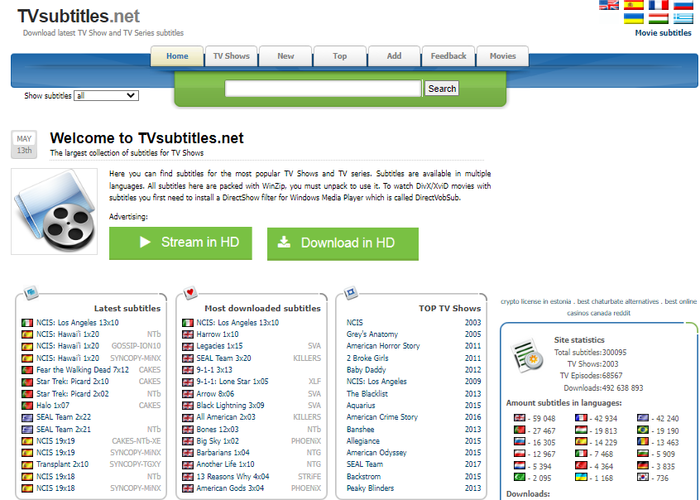Screen dimensions: 700x500
Task: Click the Greek flag beside 42 240
Action: pos(642,418)
